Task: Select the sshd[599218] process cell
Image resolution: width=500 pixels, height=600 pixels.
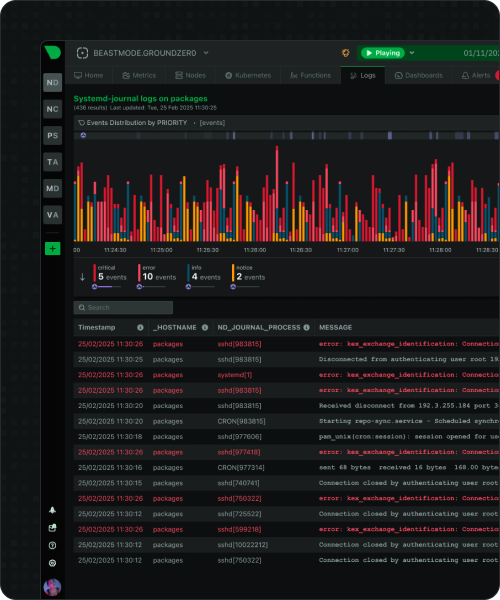Action: 239,530
